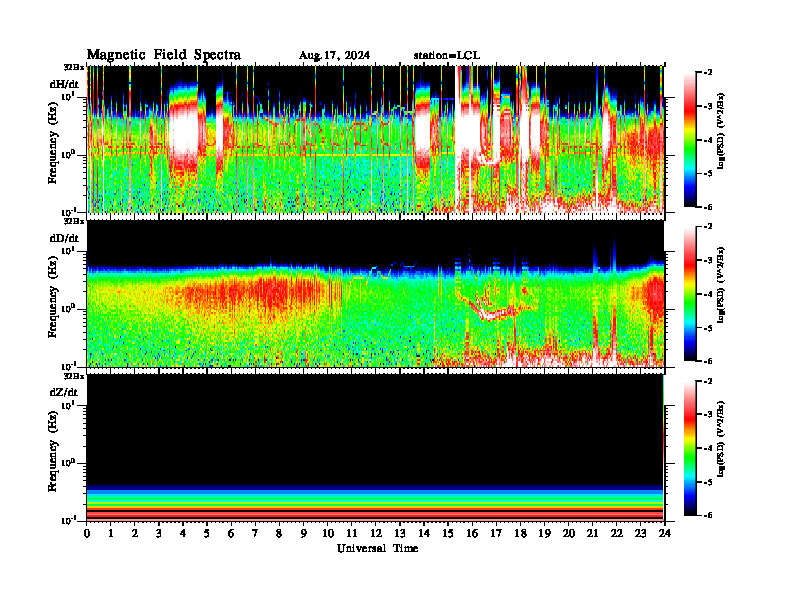
Task: Click hour 4 on Universal Time axis
Action: [x=183, y=534]
